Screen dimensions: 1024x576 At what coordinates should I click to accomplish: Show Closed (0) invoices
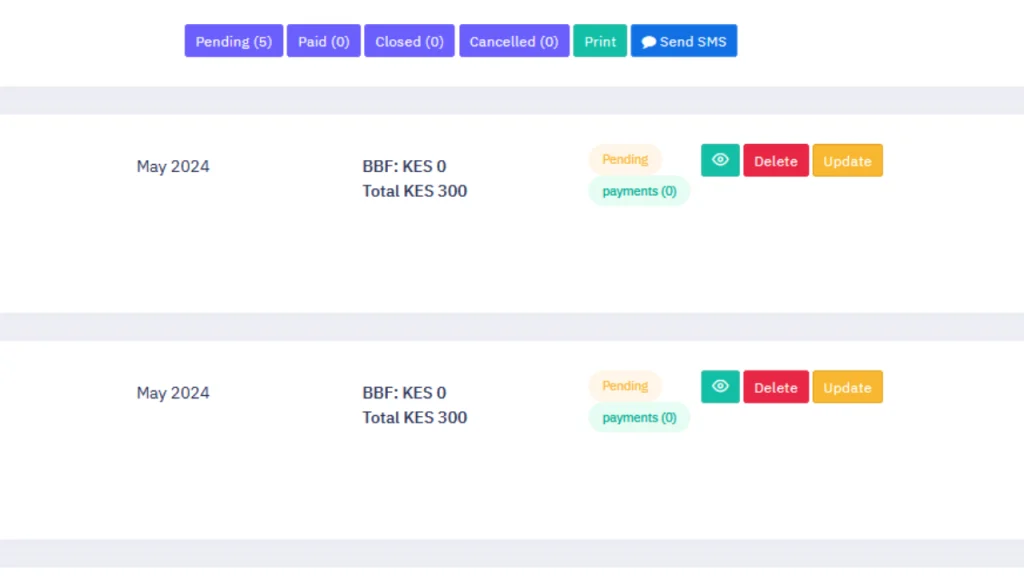click(x=409, y=41)
